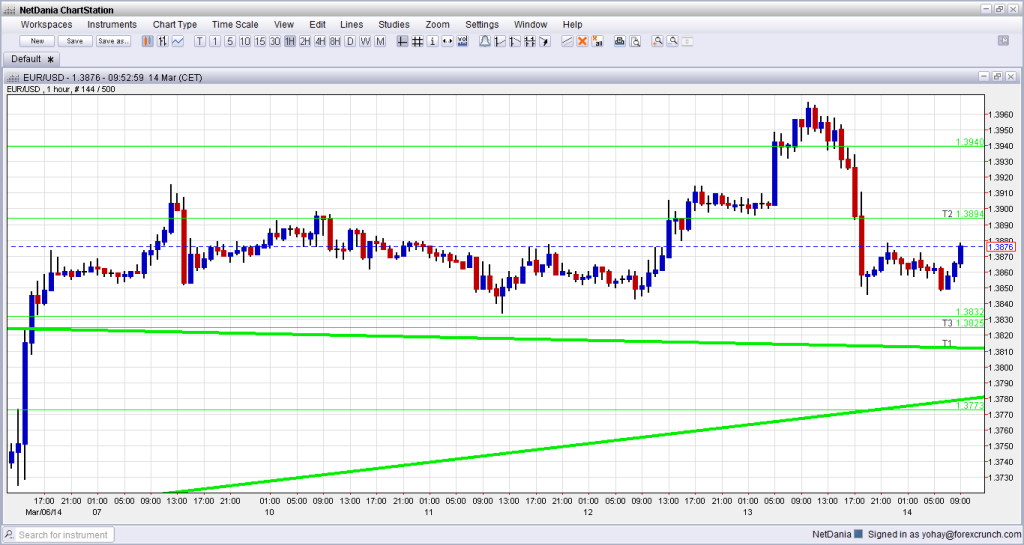Select the 1 minute time scale
The width and height of the screenshot is (1024, 545).
pos(215,41)
